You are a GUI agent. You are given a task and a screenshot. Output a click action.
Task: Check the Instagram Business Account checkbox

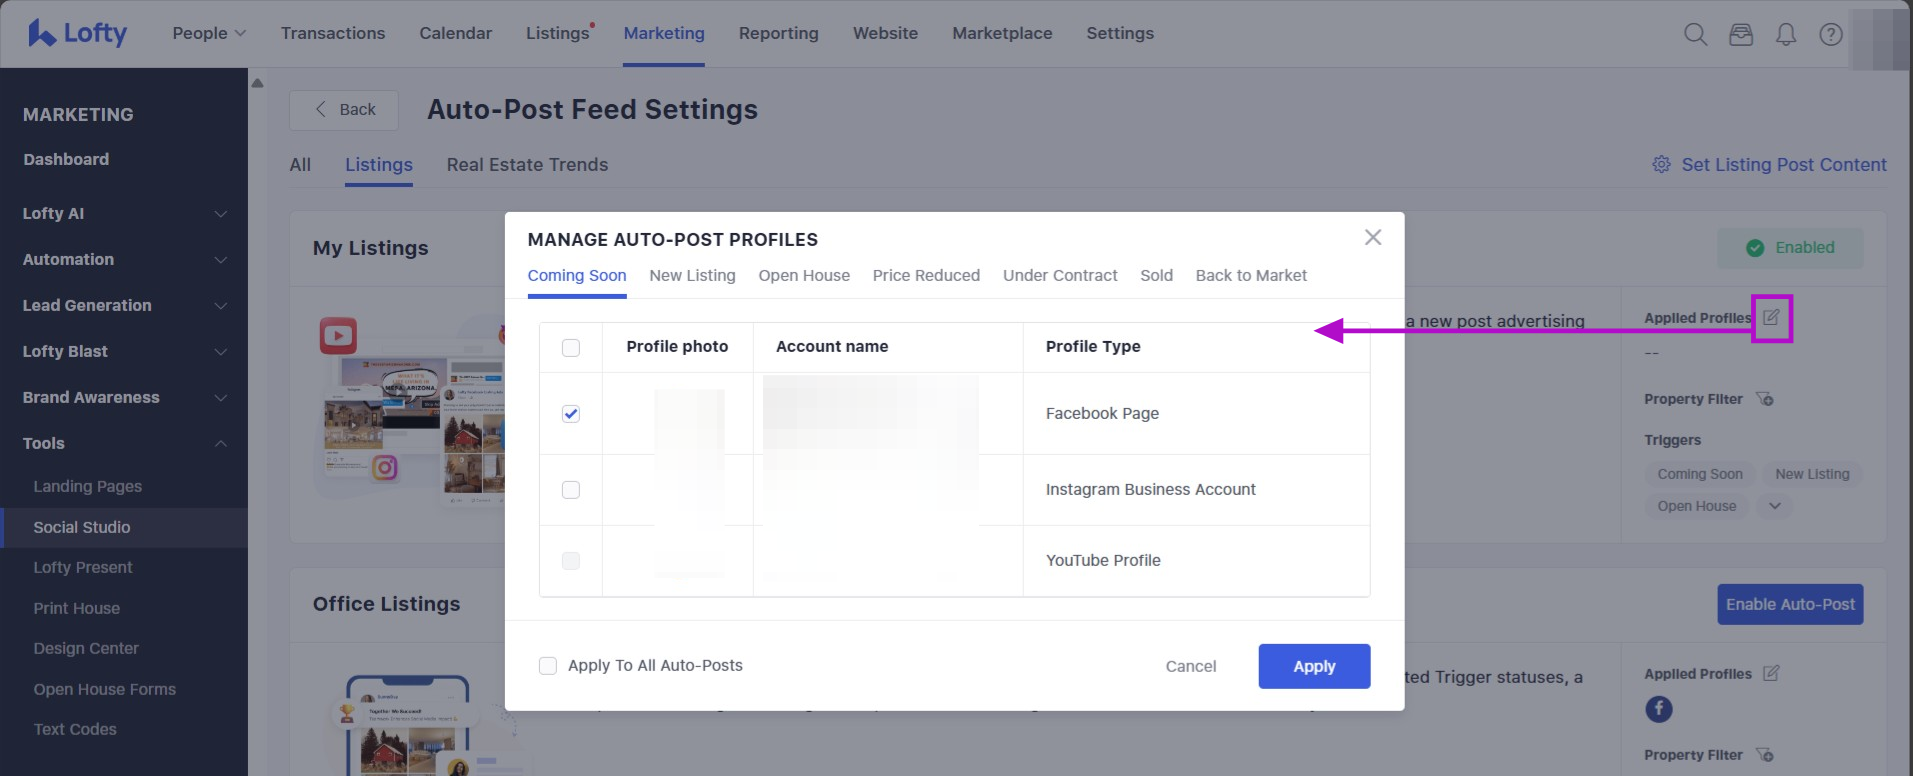571,490
